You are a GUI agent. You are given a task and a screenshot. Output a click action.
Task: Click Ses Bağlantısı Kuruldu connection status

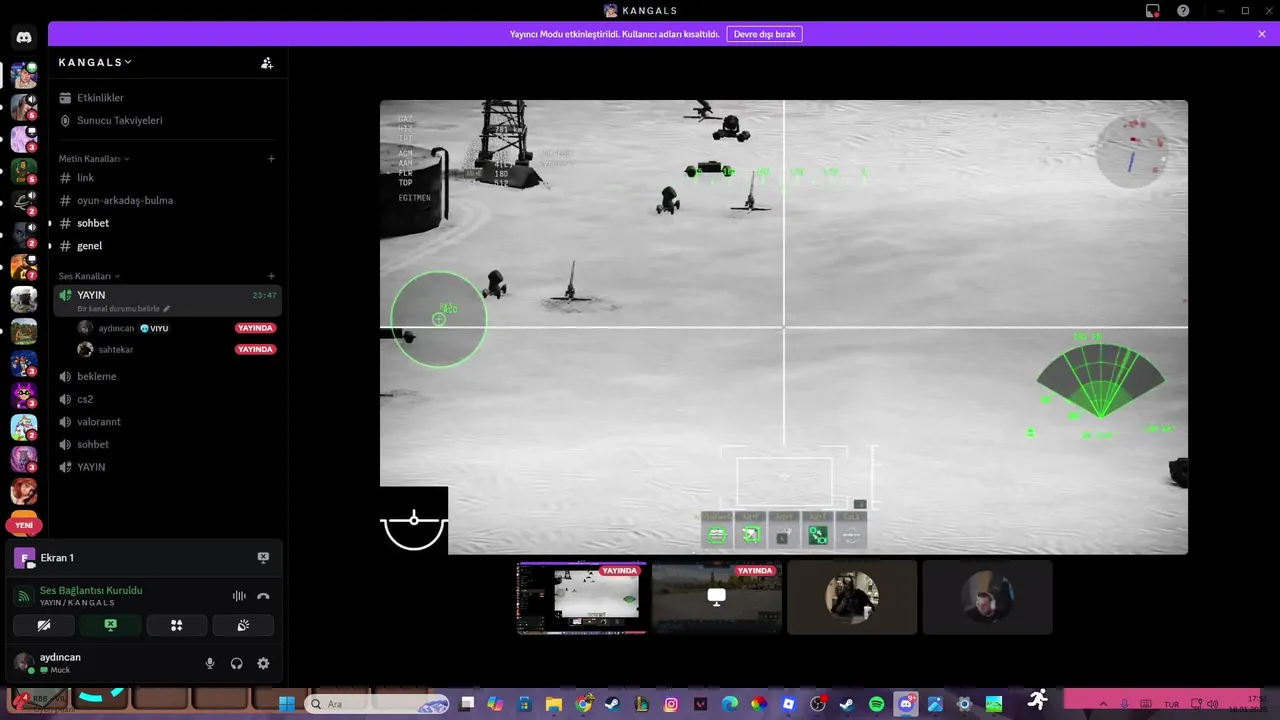tap(91, 591)
